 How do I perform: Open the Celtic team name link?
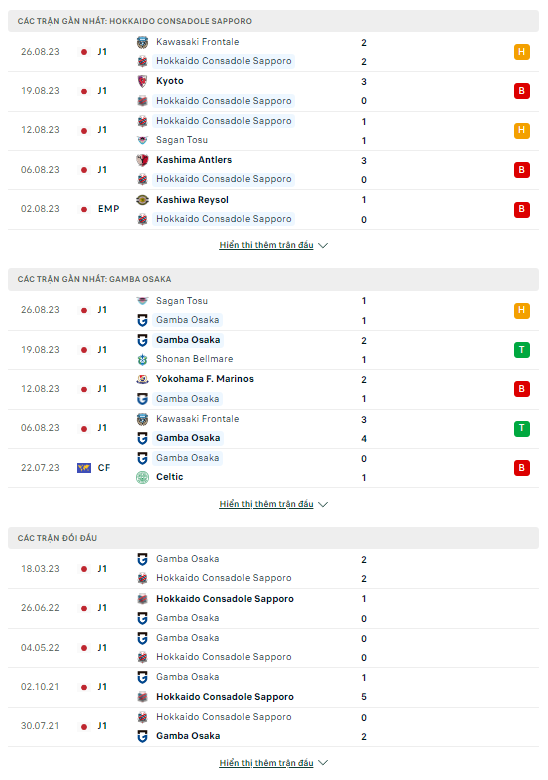coord(170,477)
